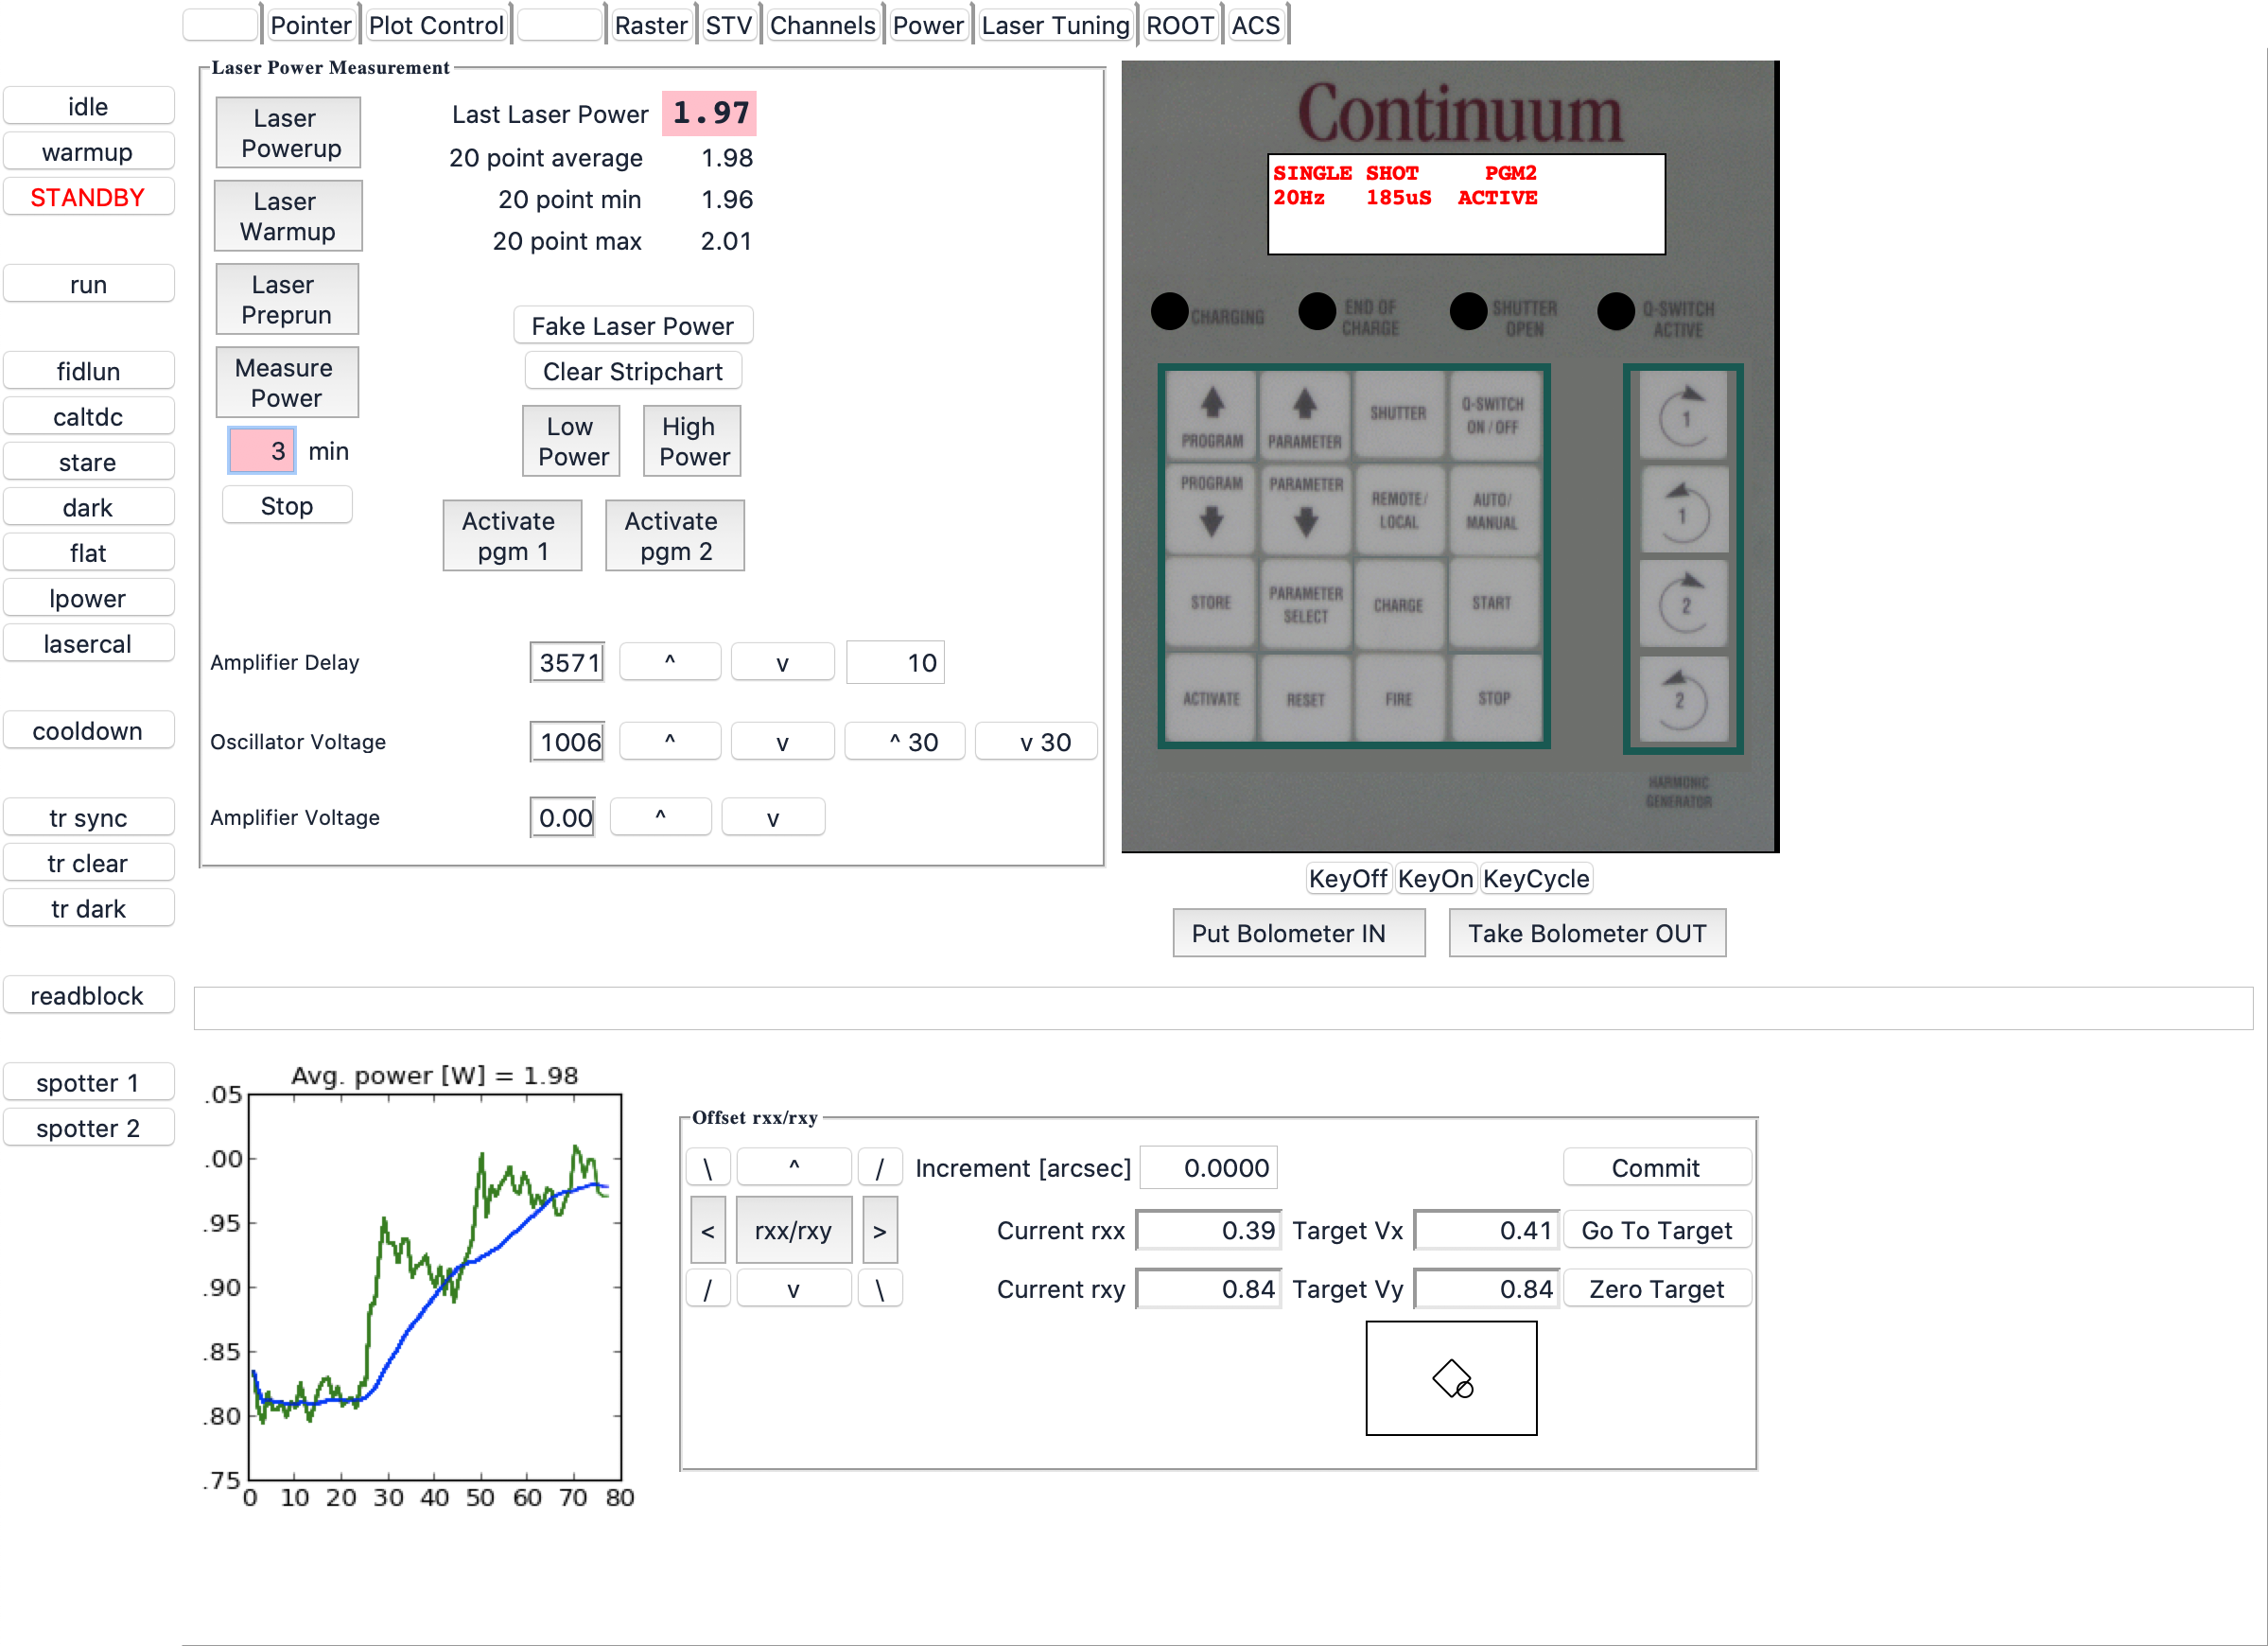Click the PROGRAM up arrow key on Continuum panel
The width and height of the screenshot is (2268, 1646).
(x=1211, y=415)
